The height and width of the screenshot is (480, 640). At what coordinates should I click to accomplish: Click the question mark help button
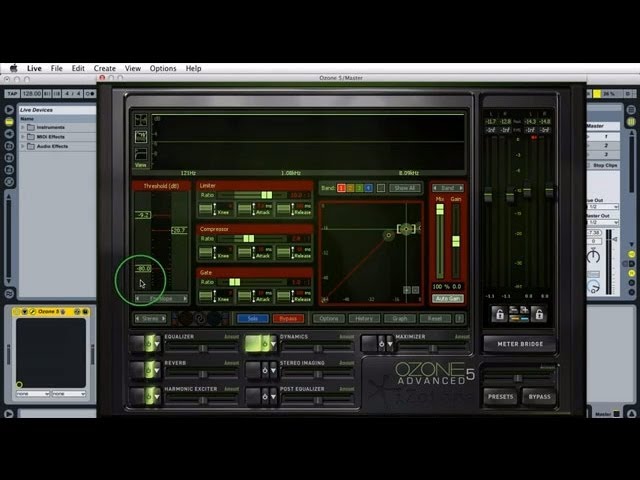pos(459,318)
